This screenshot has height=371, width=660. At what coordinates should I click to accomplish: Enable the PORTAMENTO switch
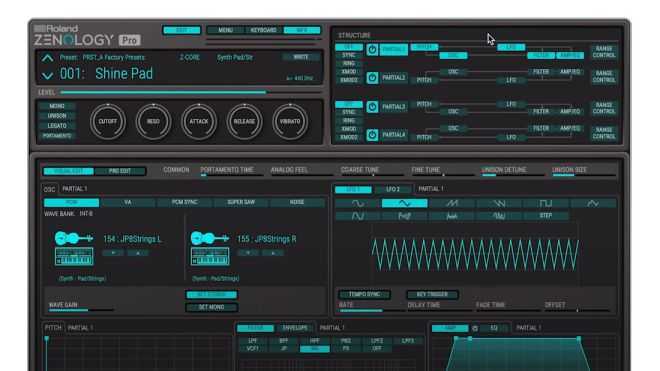pos(57,136)
